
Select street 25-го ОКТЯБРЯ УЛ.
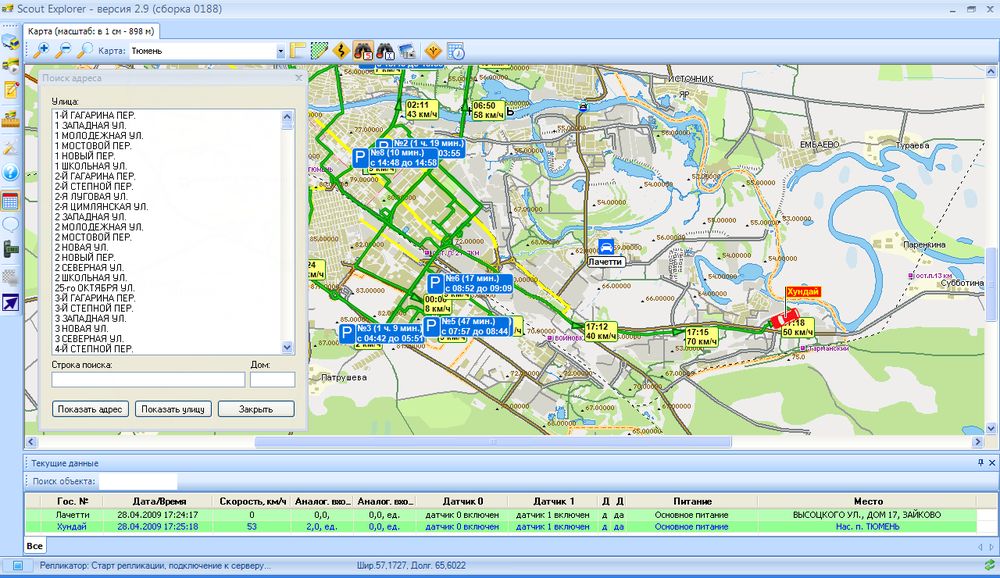94,288
